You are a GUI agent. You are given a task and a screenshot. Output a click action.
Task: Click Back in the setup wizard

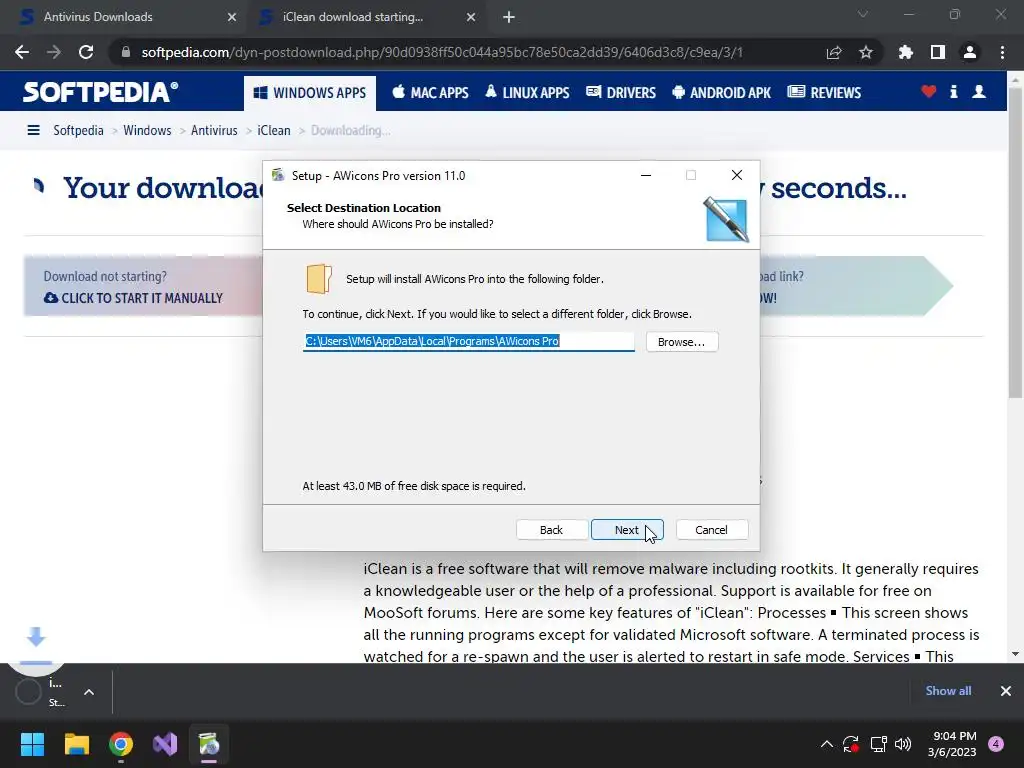[x=551, y=530]
